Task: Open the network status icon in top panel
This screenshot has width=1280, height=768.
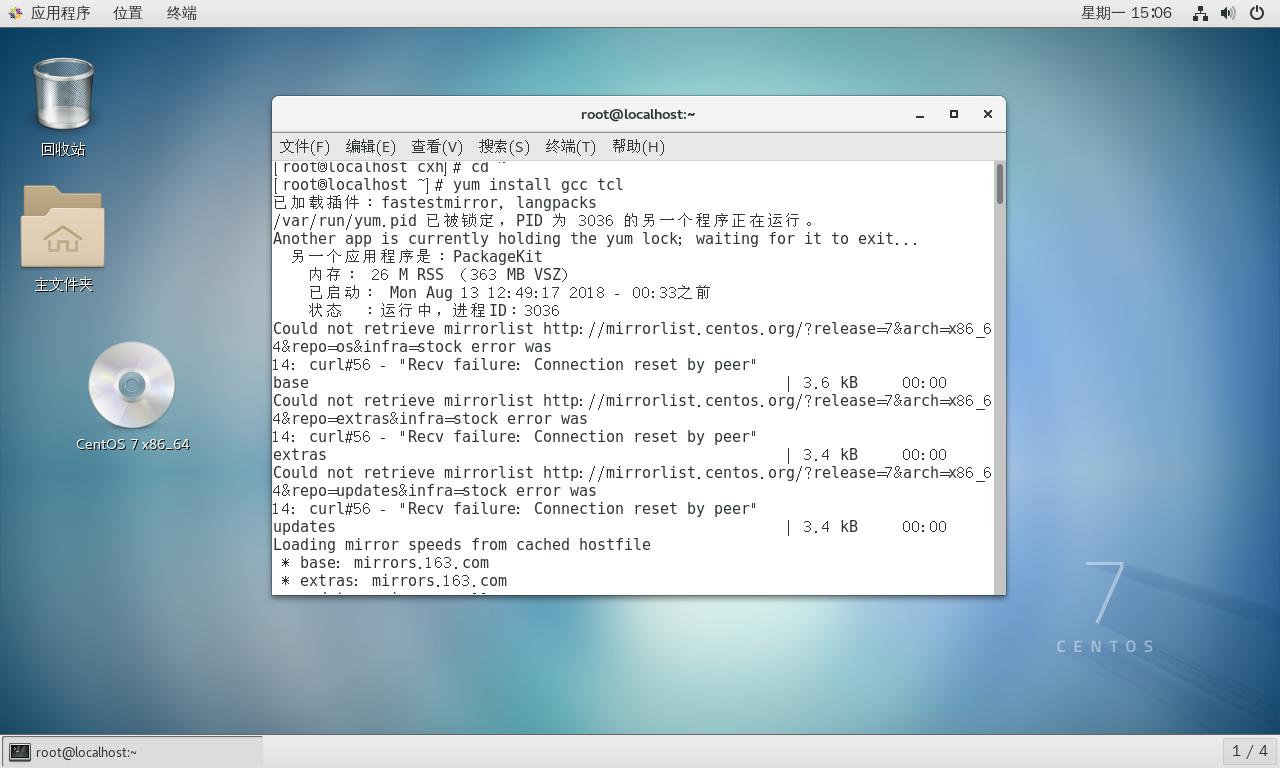Action: point(1200,13)
